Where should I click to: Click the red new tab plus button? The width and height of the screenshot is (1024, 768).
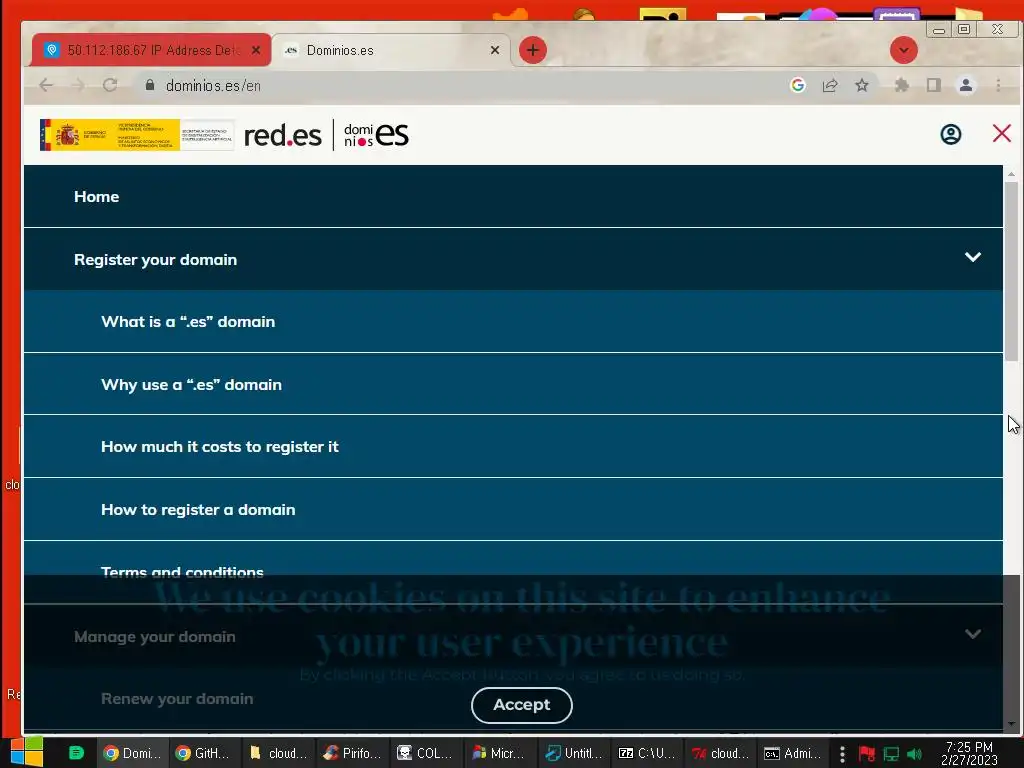pos(533,50)
